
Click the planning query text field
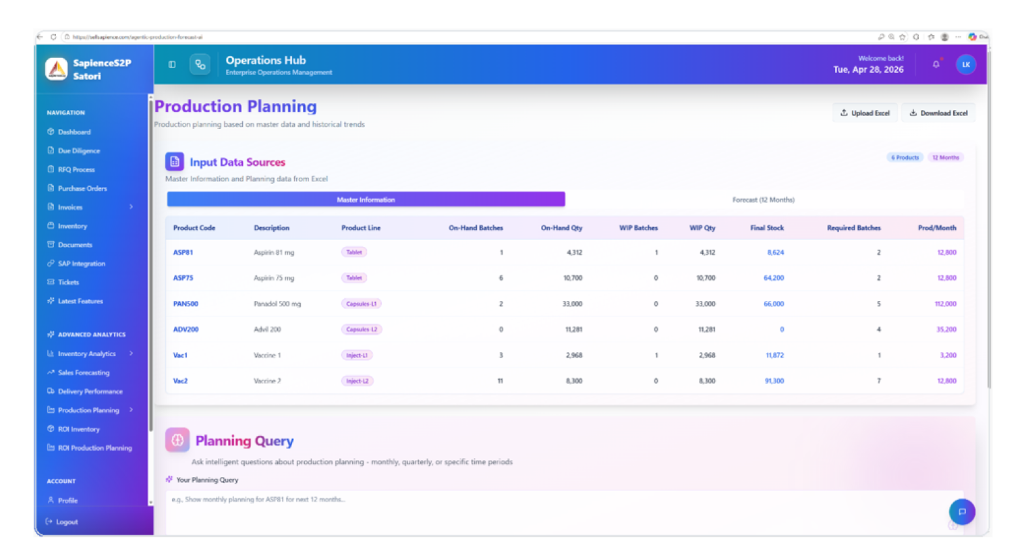(x=564, y=511)
